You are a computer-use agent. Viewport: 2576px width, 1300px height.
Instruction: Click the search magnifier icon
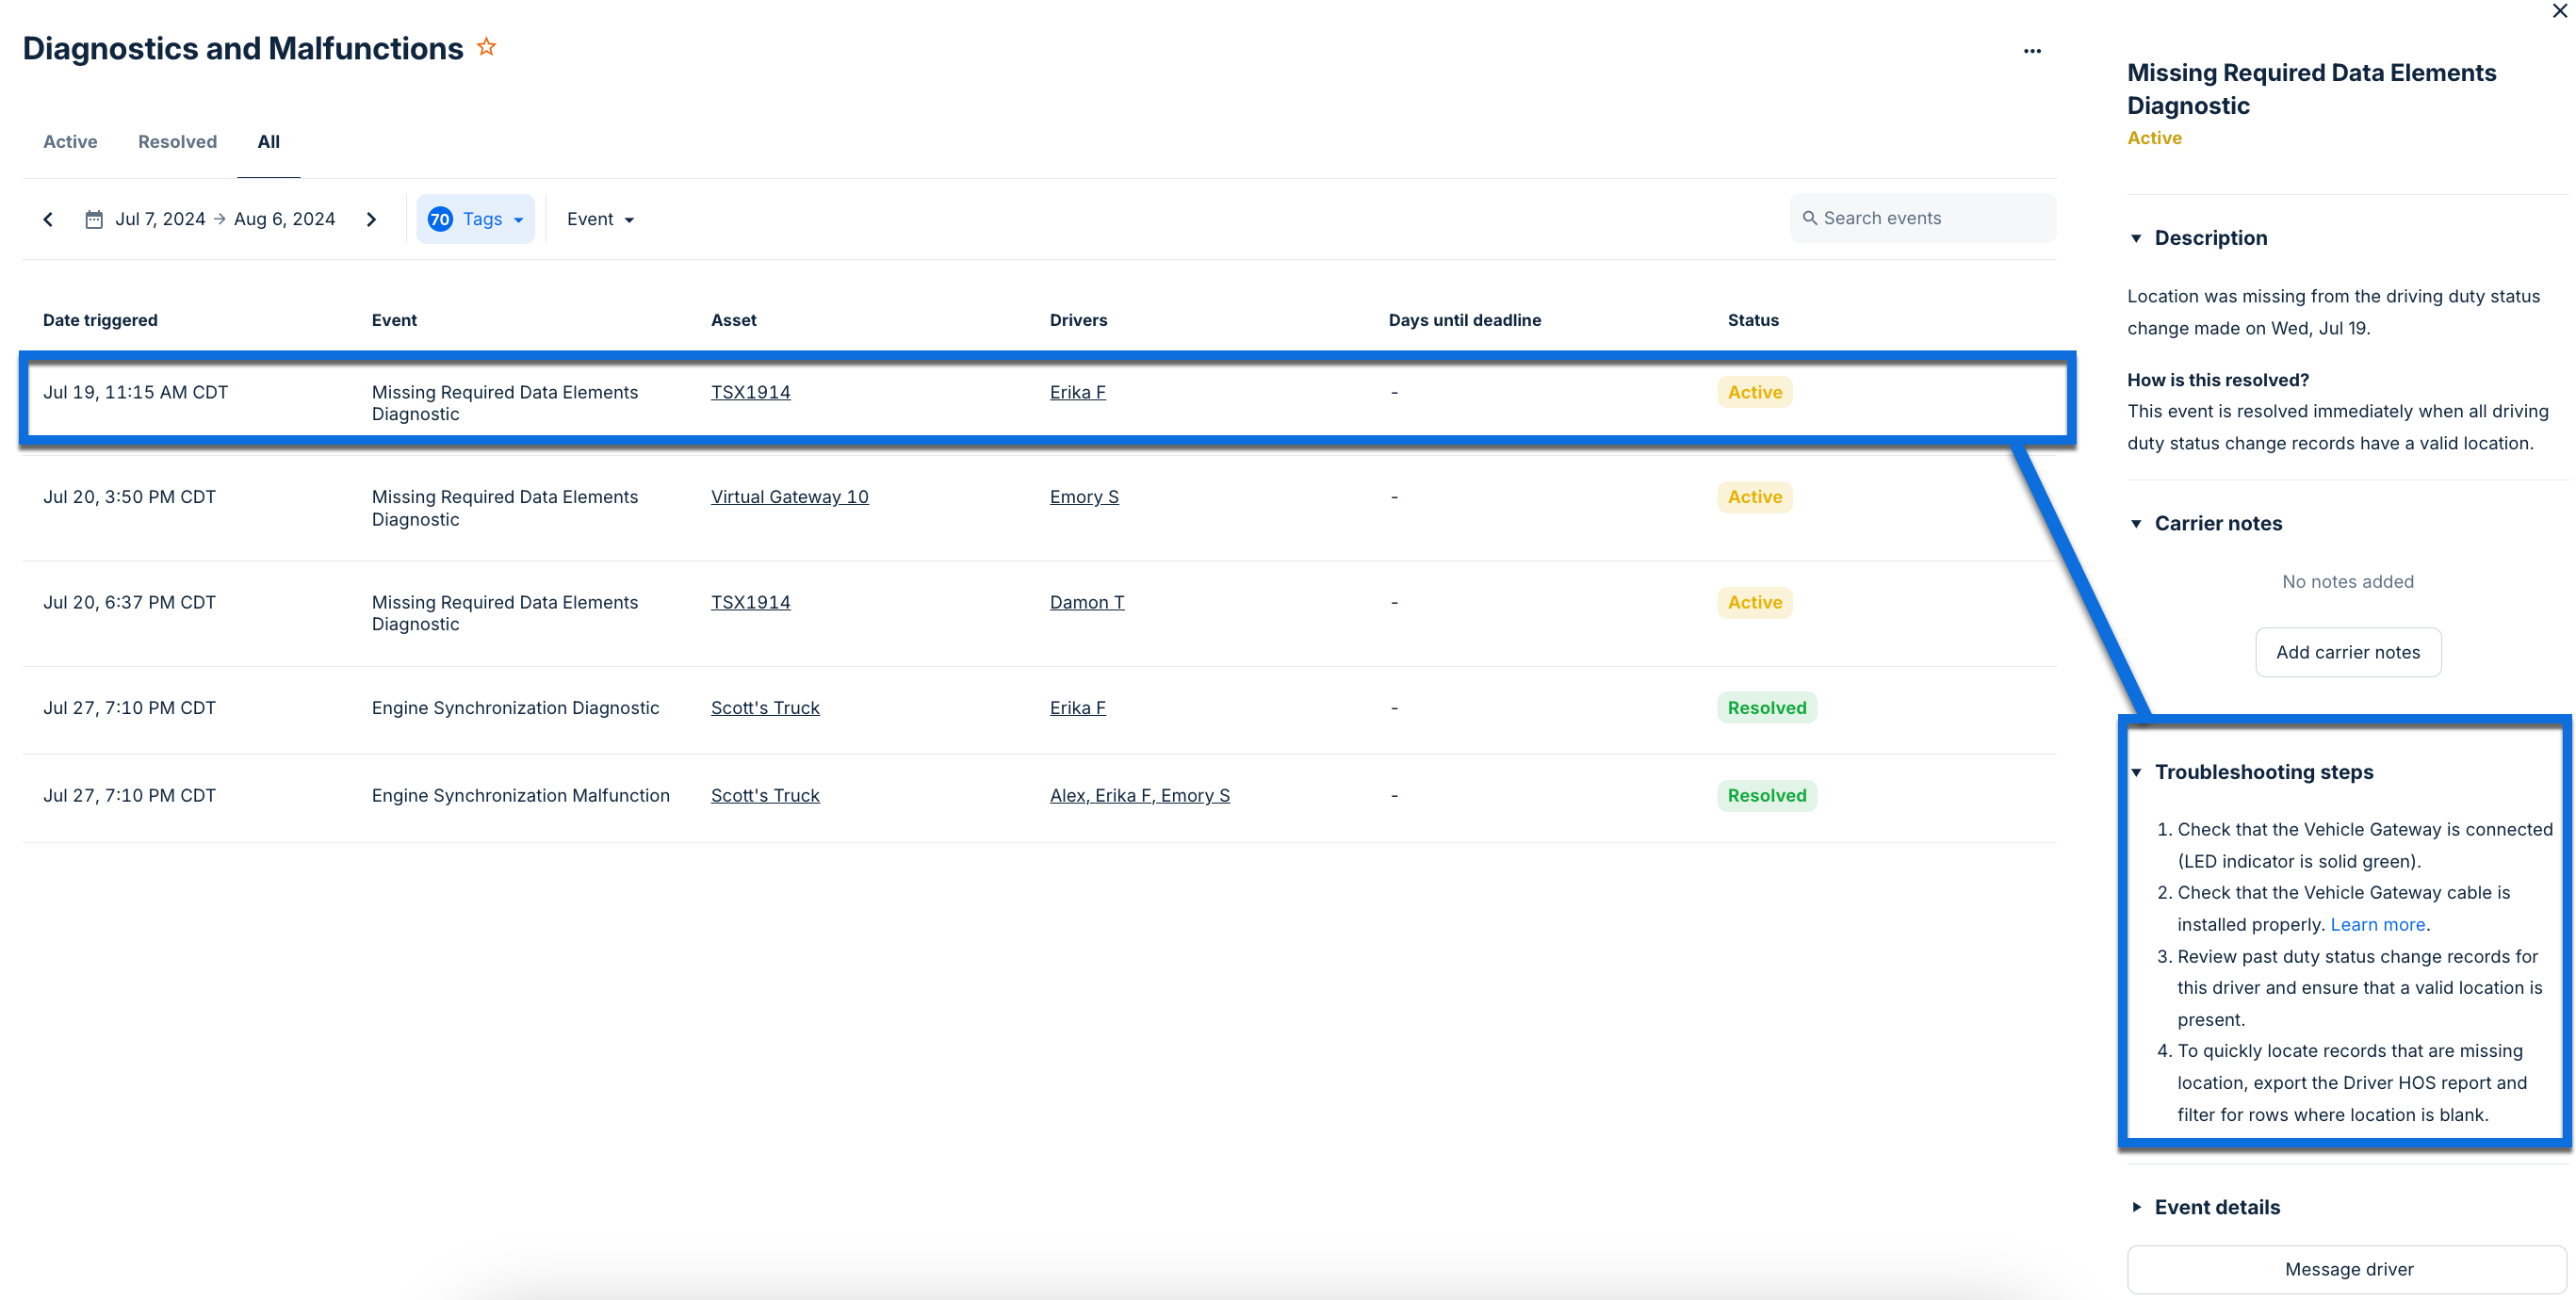click(1809, 218)
